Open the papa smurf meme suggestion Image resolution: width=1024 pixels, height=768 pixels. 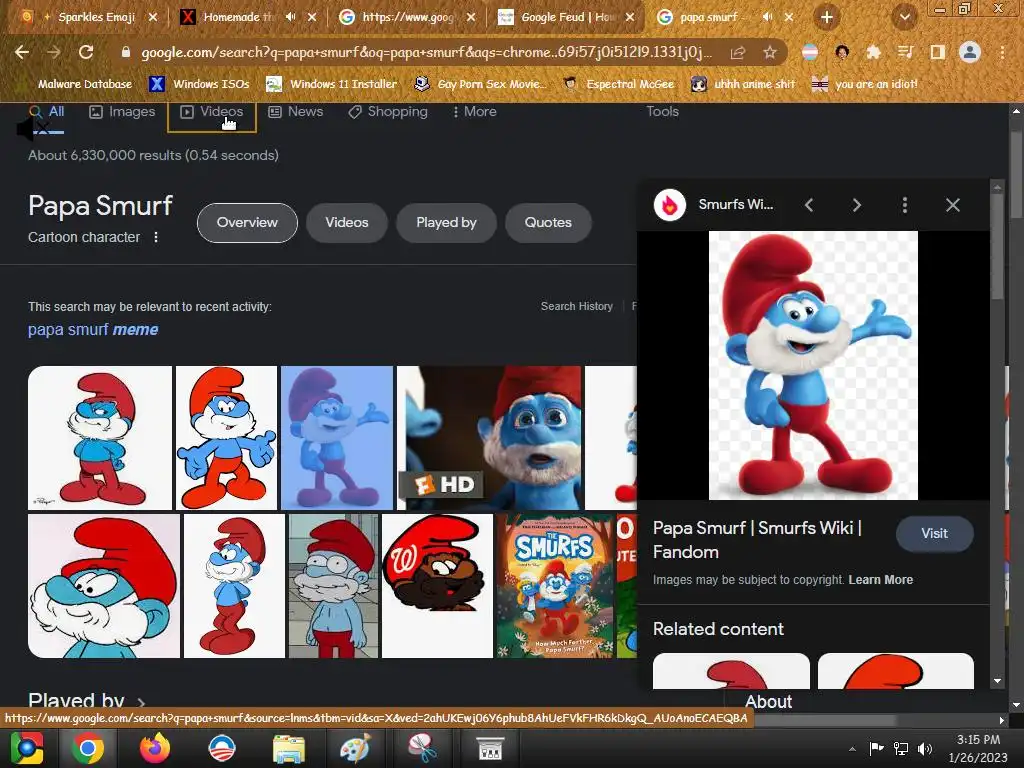(93, 330)
